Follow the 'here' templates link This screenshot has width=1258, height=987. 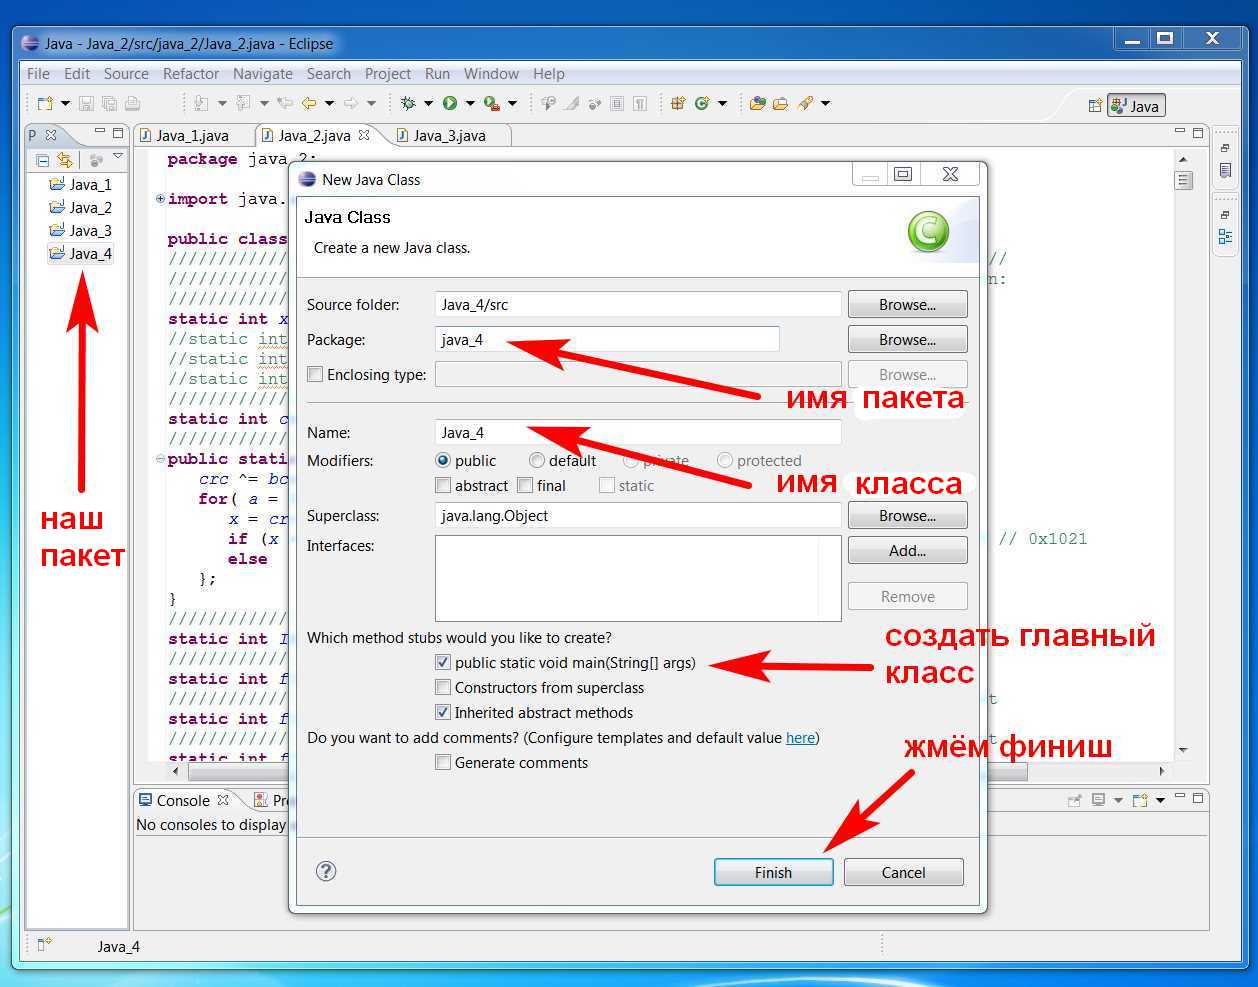[800, 738]
